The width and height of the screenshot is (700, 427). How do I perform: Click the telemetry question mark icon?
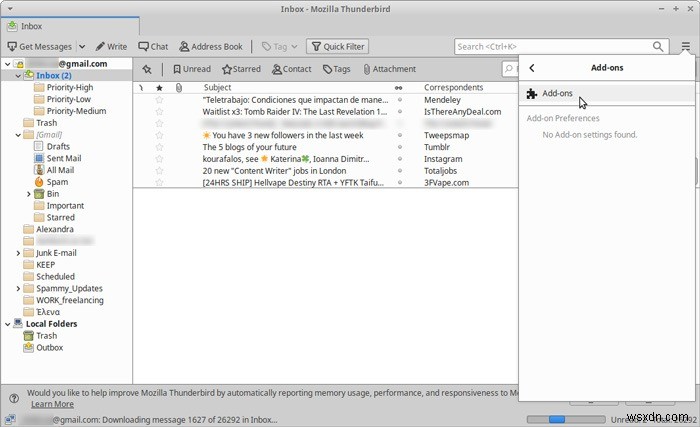coord(14,398)
